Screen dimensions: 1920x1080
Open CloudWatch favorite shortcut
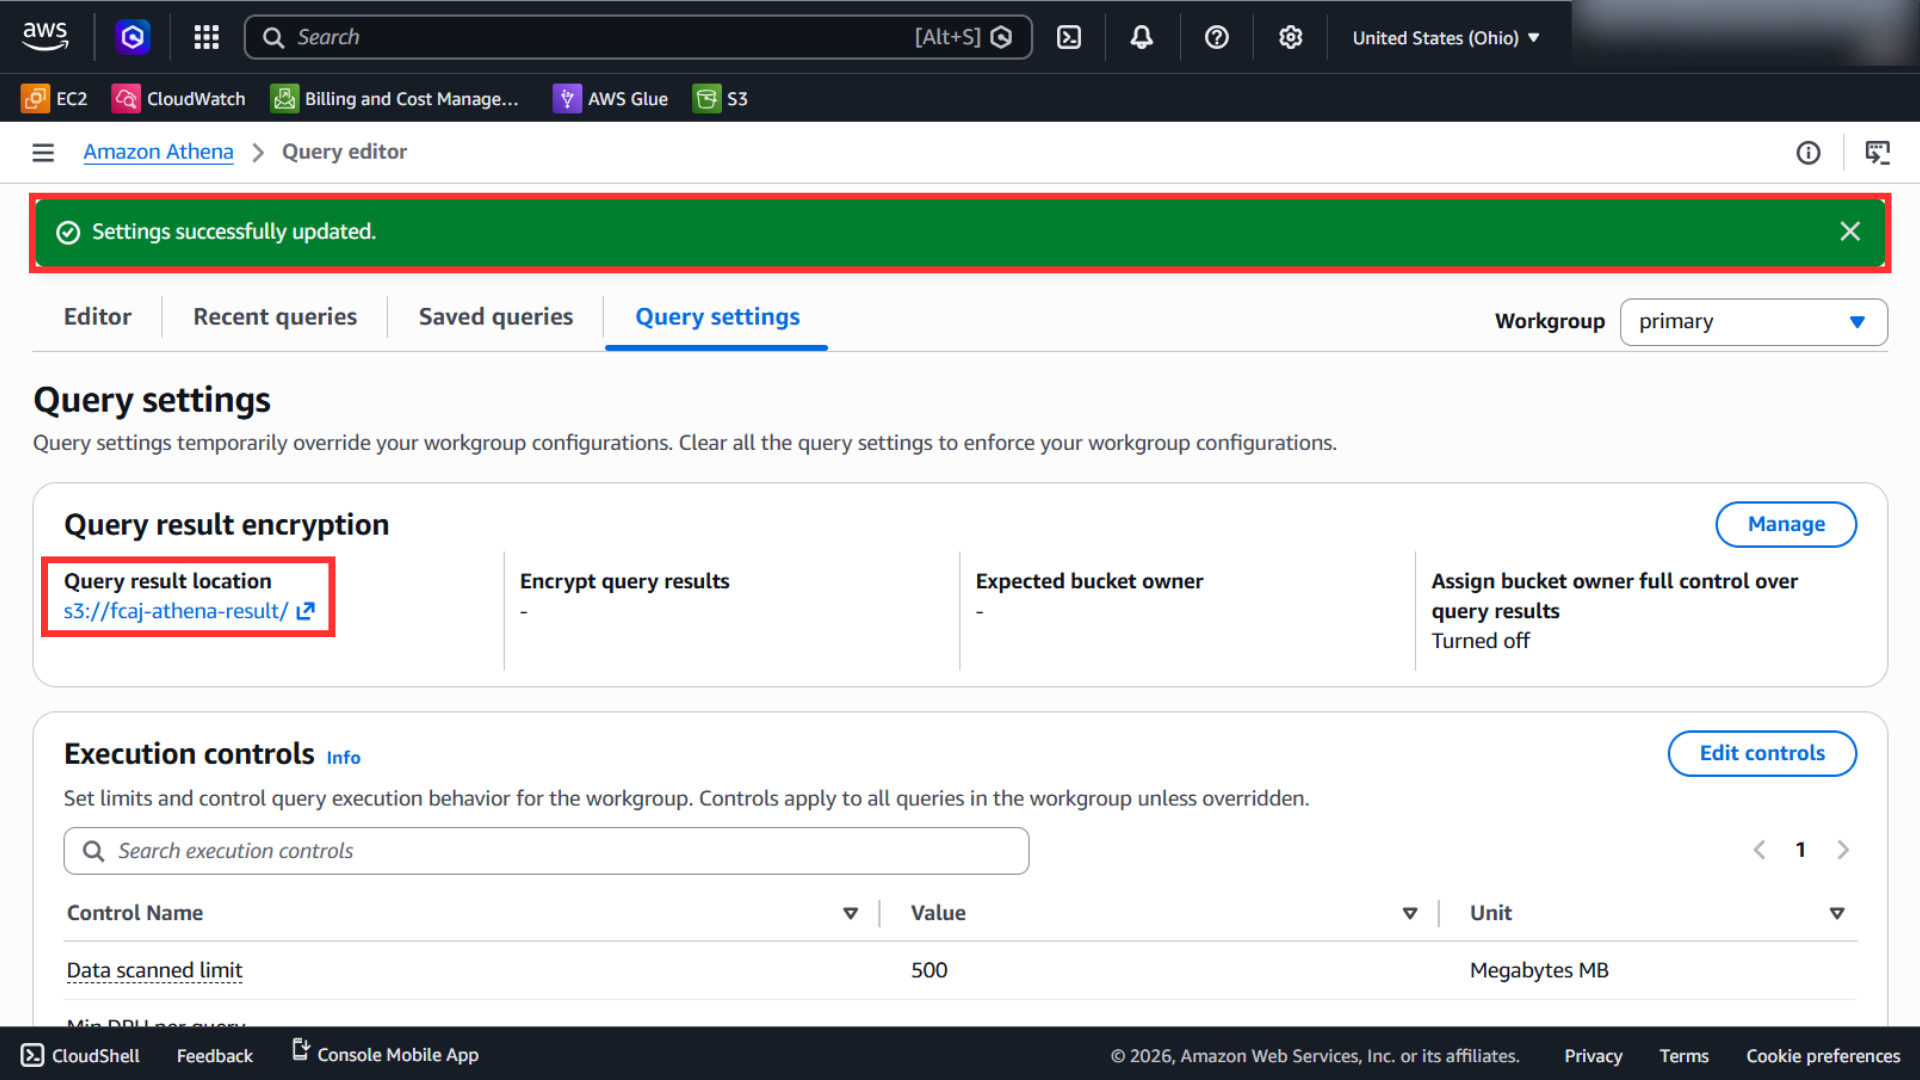tap(178, 98)
